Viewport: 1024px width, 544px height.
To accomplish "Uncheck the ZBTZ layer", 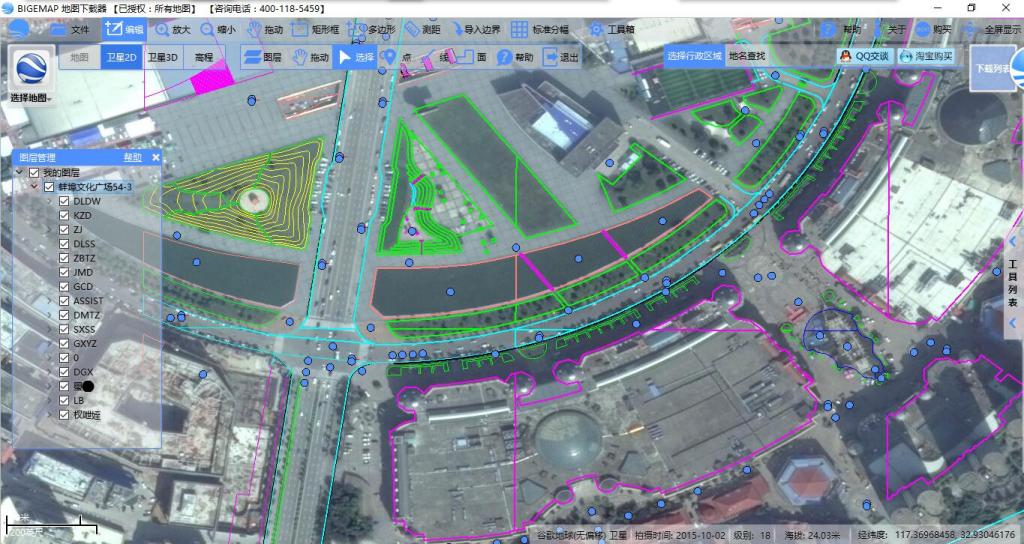I will coord(64,259).
